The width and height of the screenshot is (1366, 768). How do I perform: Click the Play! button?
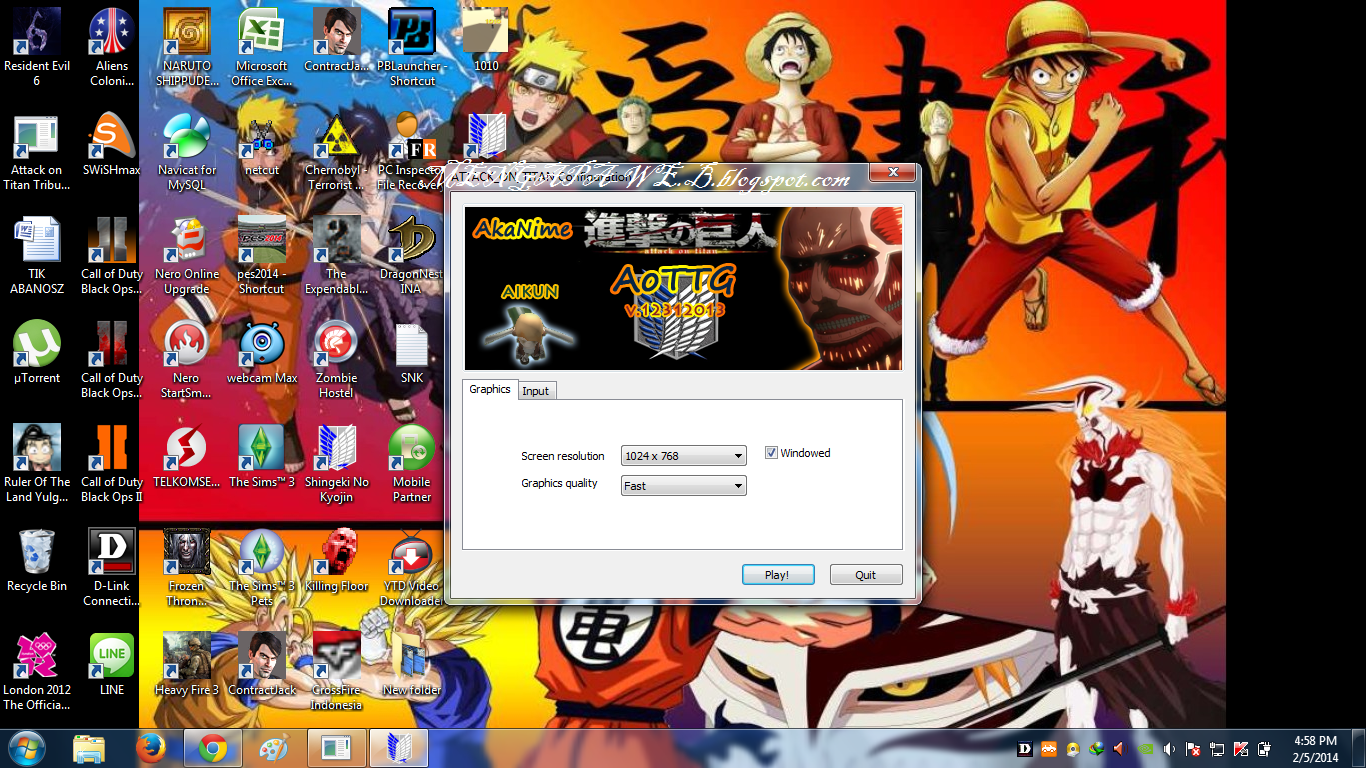[x=778, y=575]
